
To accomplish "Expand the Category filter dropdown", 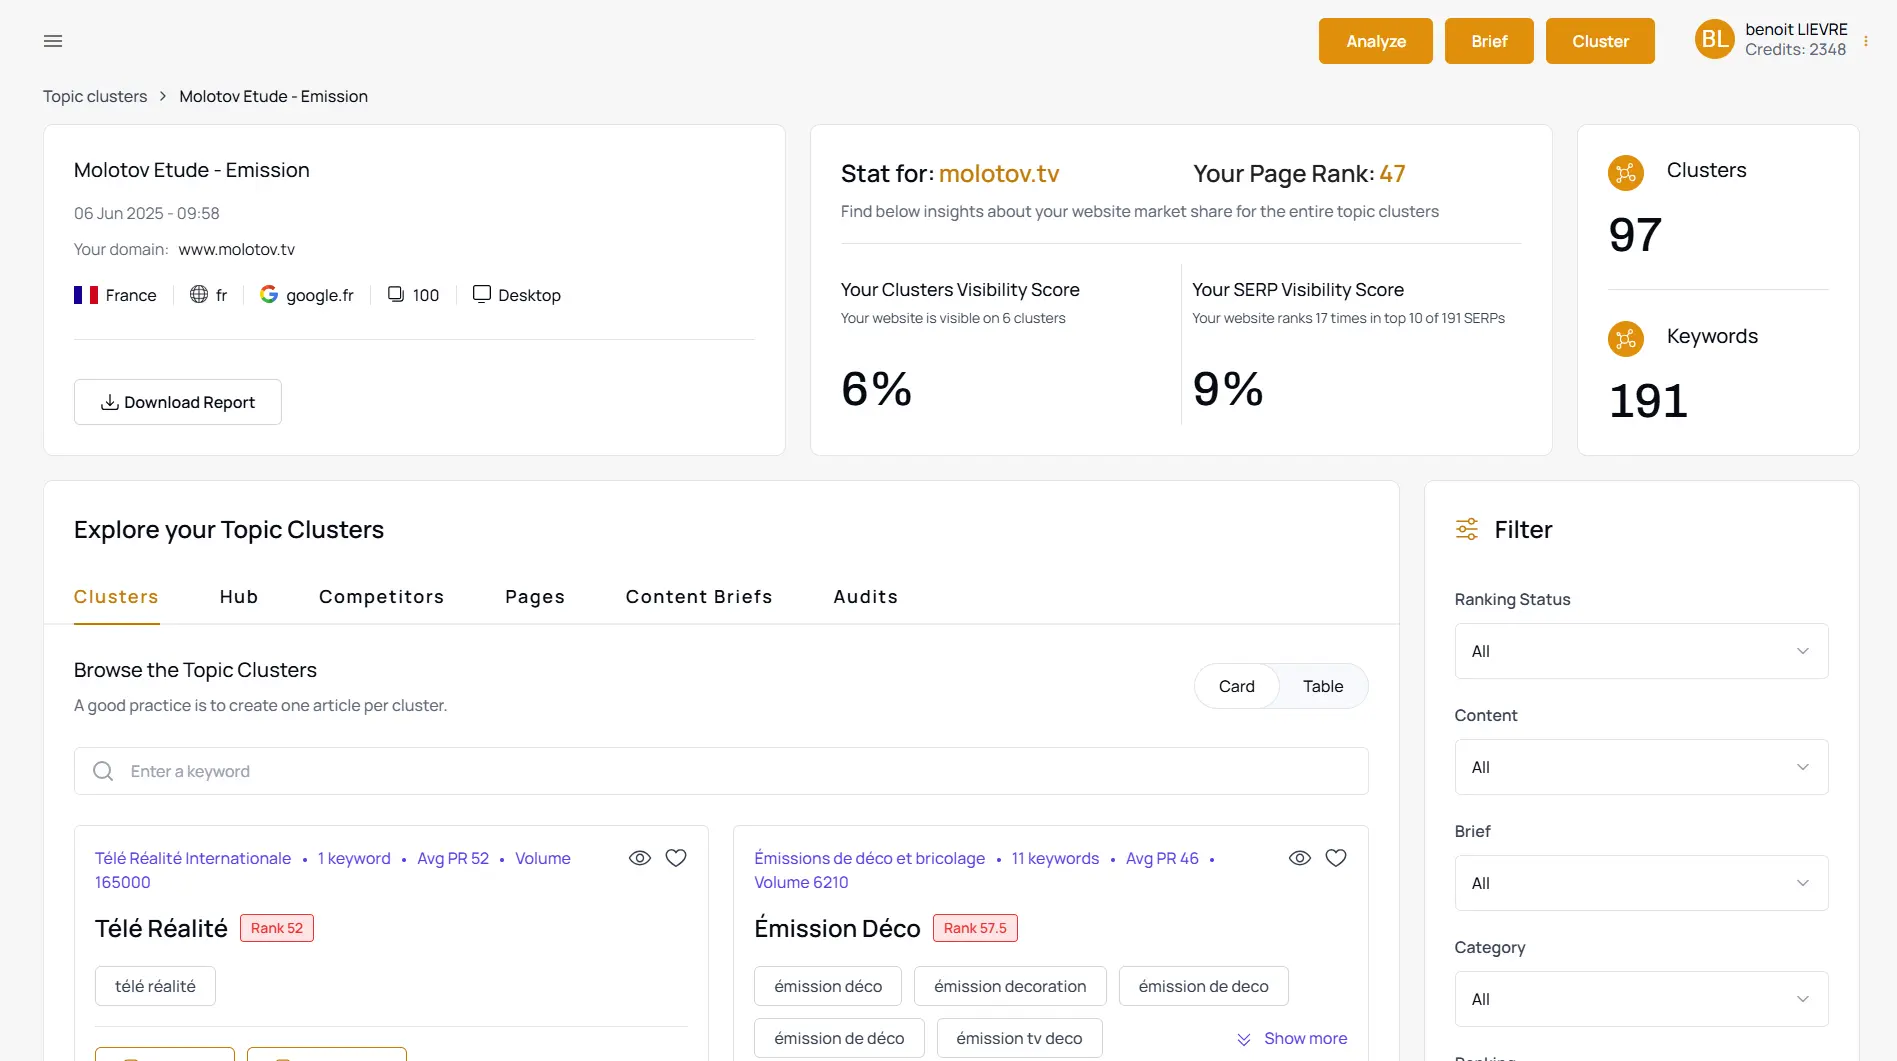I will pyautogui.click(x=1640, y=999).
